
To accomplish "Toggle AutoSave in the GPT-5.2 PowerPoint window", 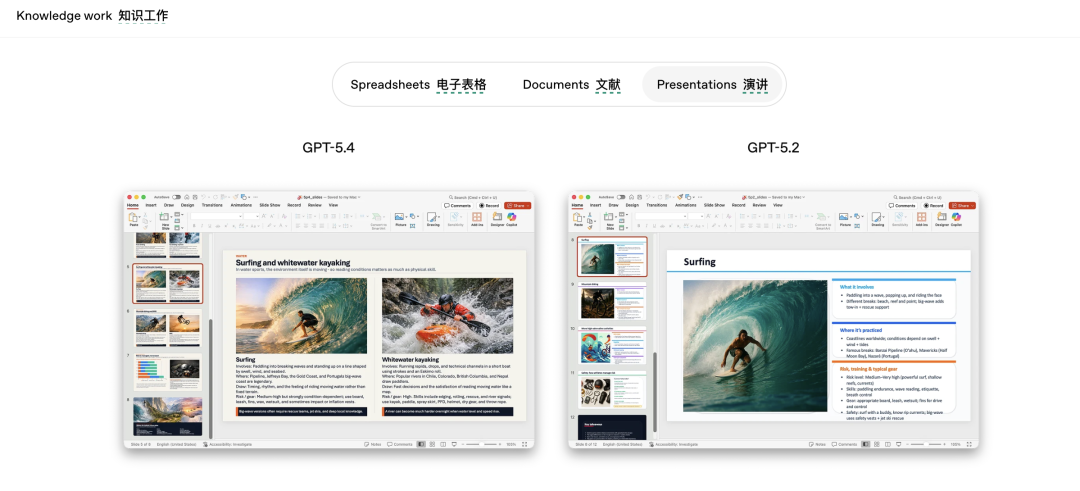I will tap(621, 197).
